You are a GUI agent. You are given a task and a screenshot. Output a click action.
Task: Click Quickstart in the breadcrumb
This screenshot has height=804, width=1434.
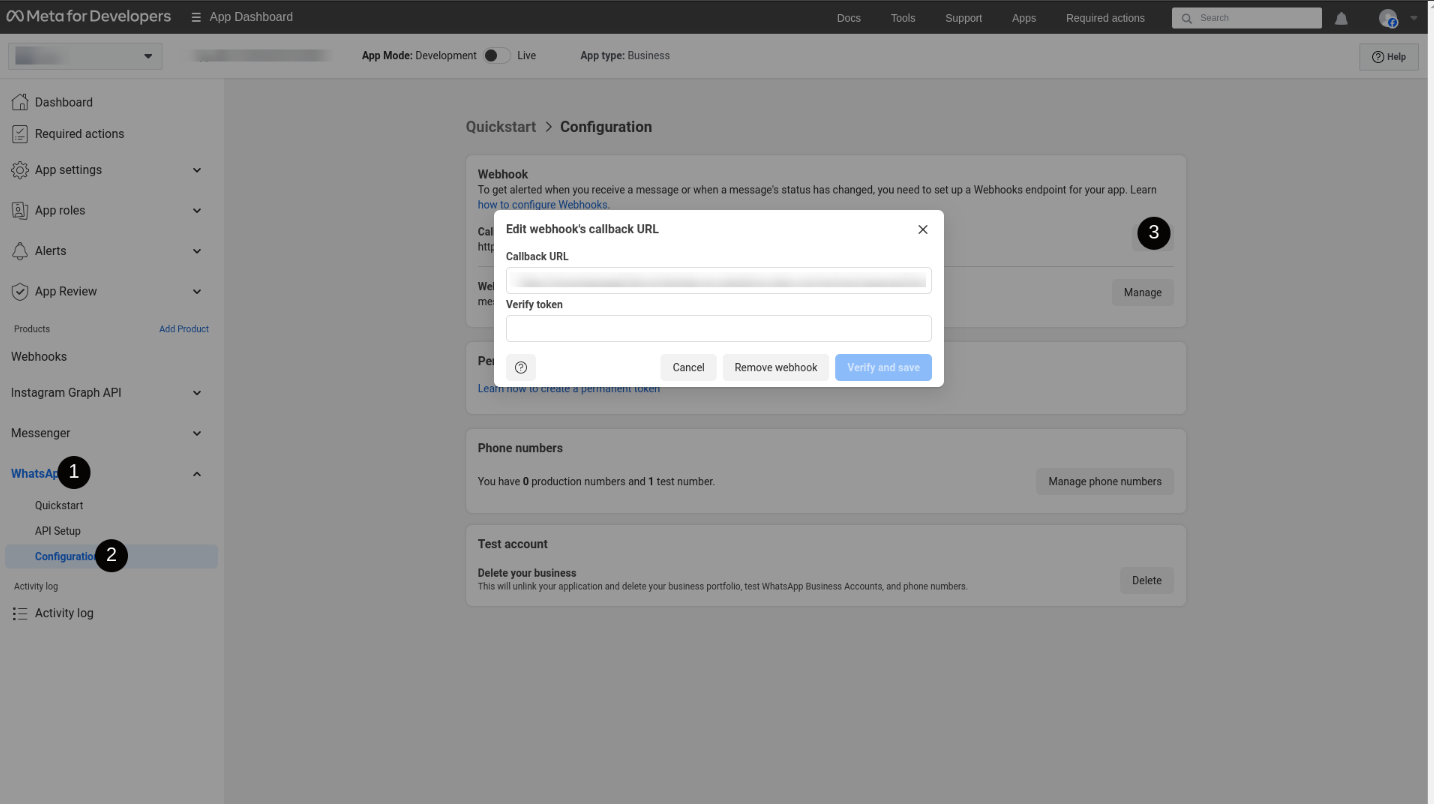[501, 127]
